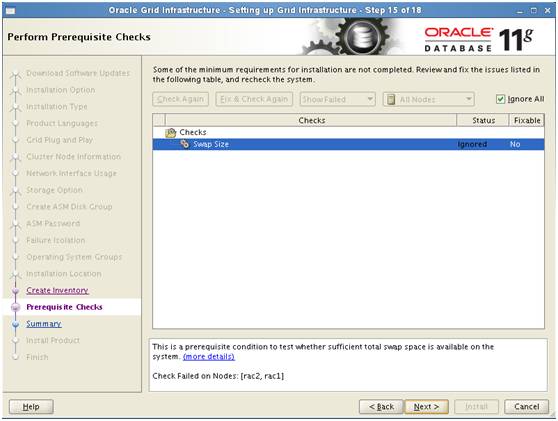Click the Checks folder icon in table
Viewport: 558px width, 421px height.
point(171,133)
